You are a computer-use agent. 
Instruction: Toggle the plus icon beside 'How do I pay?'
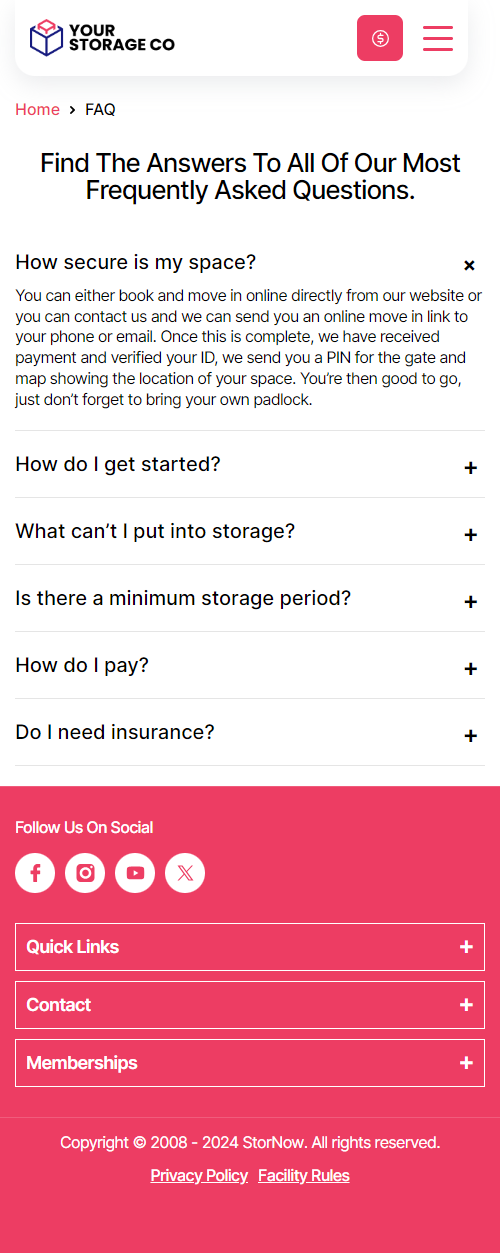pyautogui.click(x=471, y=669)
